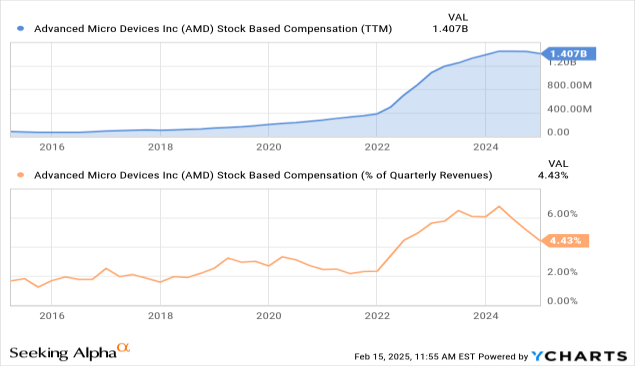
Task: Click the blue legend dot for TTM series
Action: [x=20, y=29]
